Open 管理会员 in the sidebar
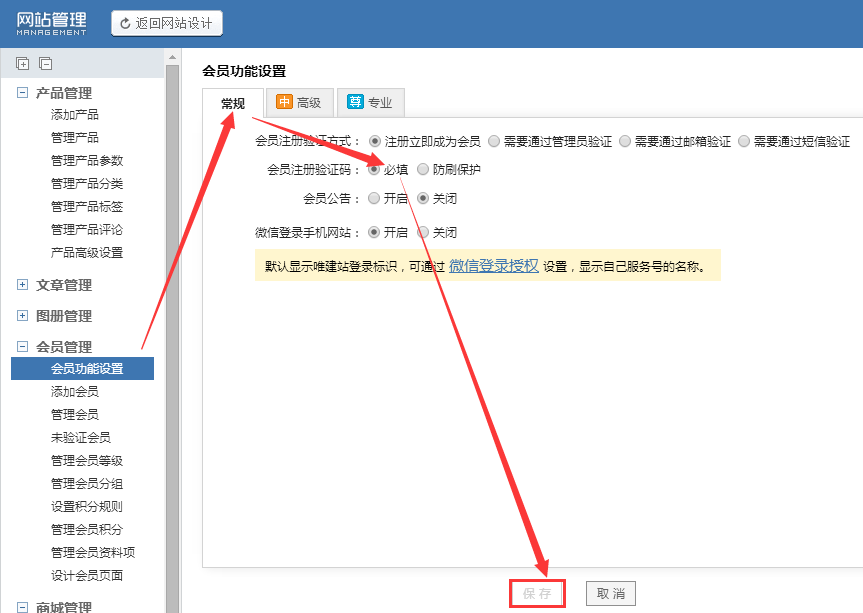The width and height of the screenshot is (863, 613). [75, 414]
